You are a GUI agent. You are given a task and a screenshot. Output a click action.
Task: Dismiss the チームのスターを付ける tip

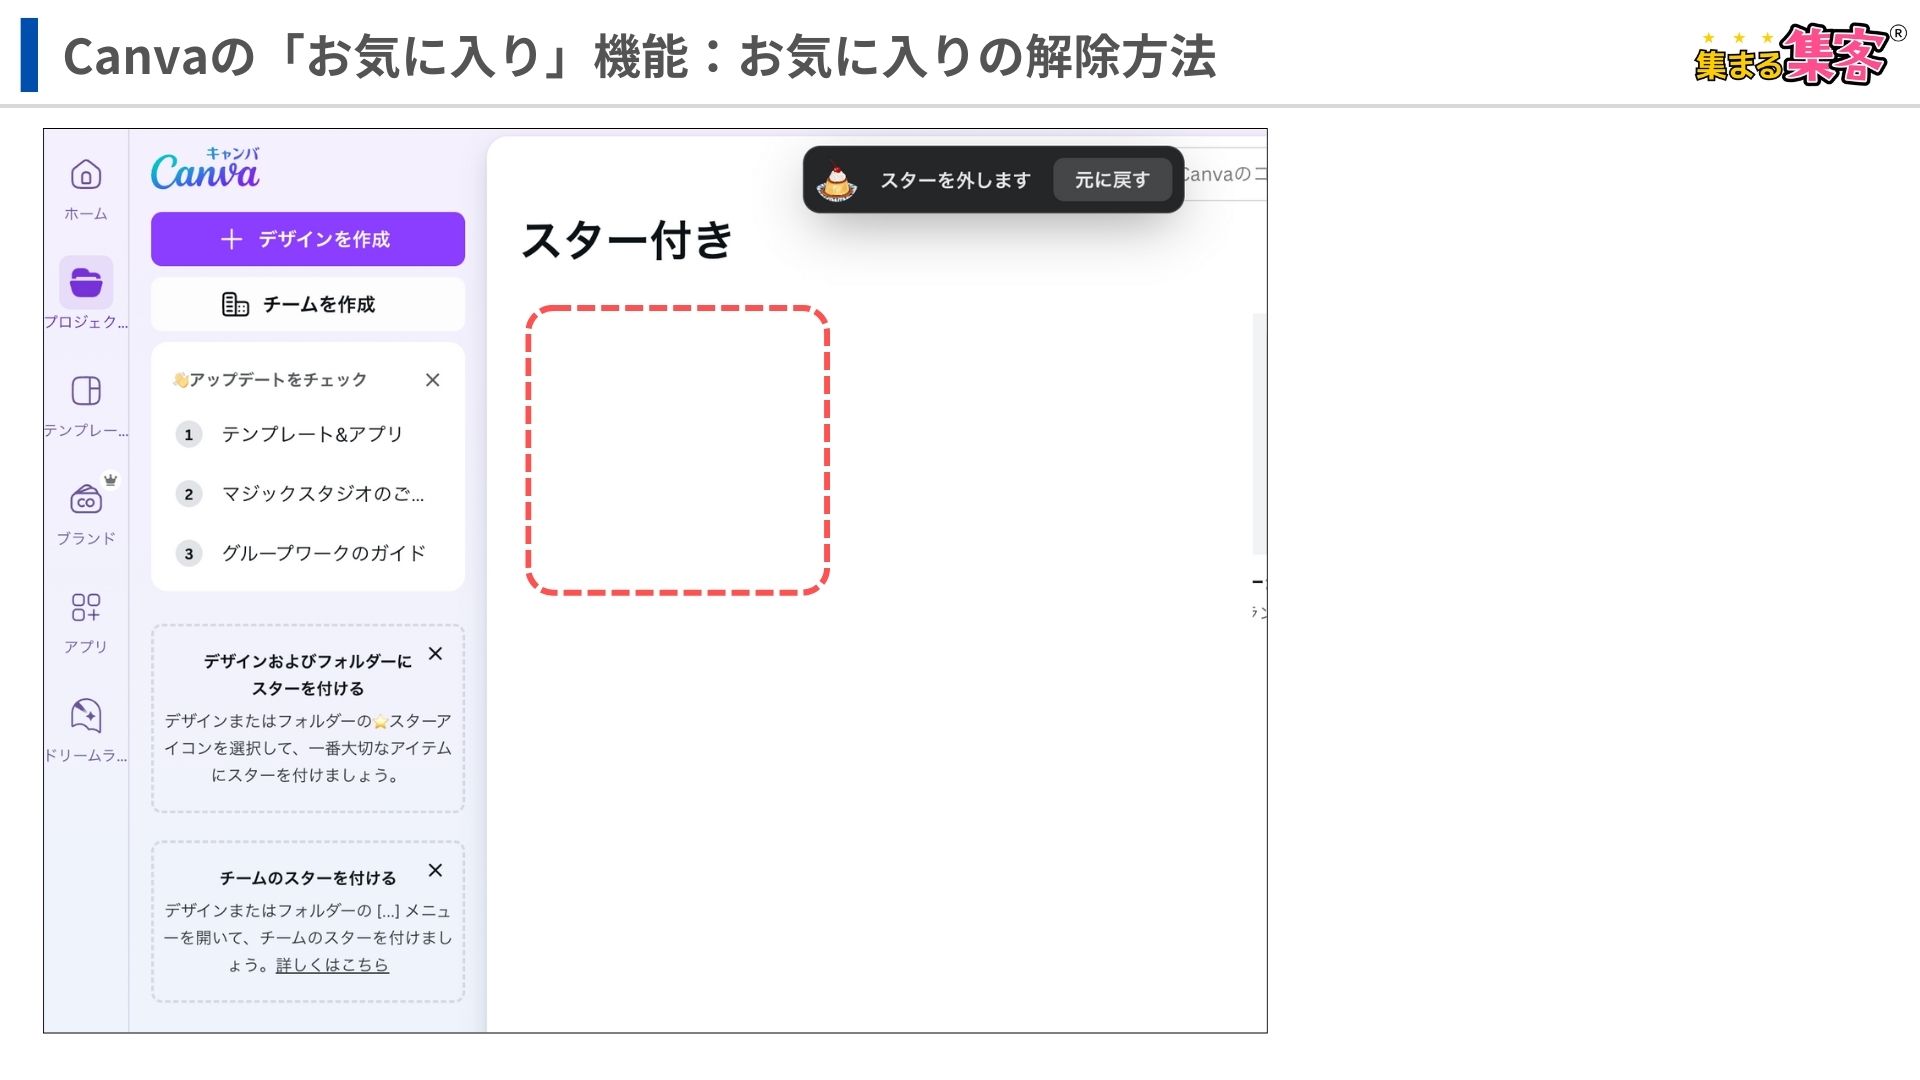435,871
